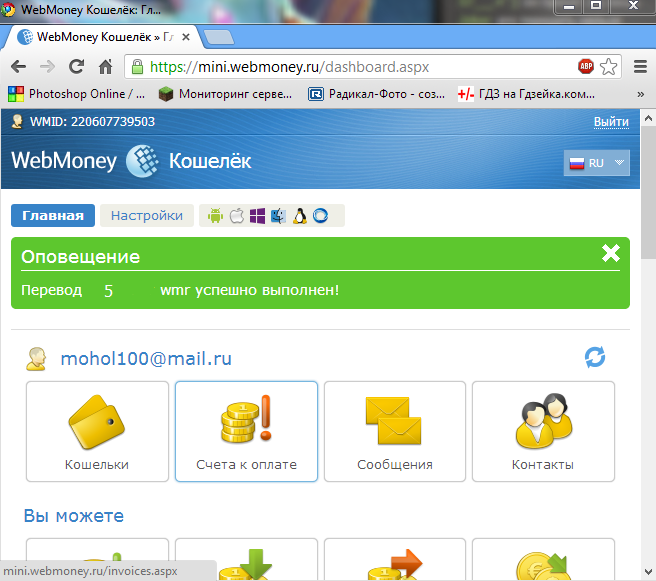Bookmark the page with the star icon
Image resolution: width=656 pixels, height=581 pixels.
click(x=608, y=67)
